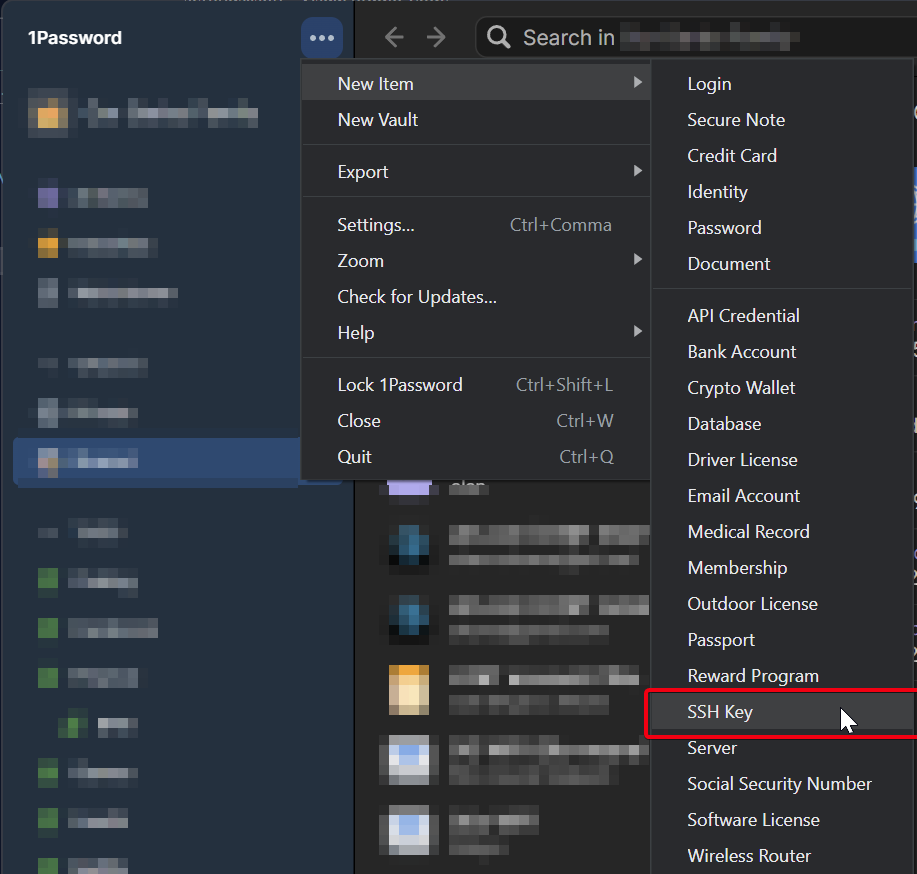Expand the New Item submenu arrow

637,83
